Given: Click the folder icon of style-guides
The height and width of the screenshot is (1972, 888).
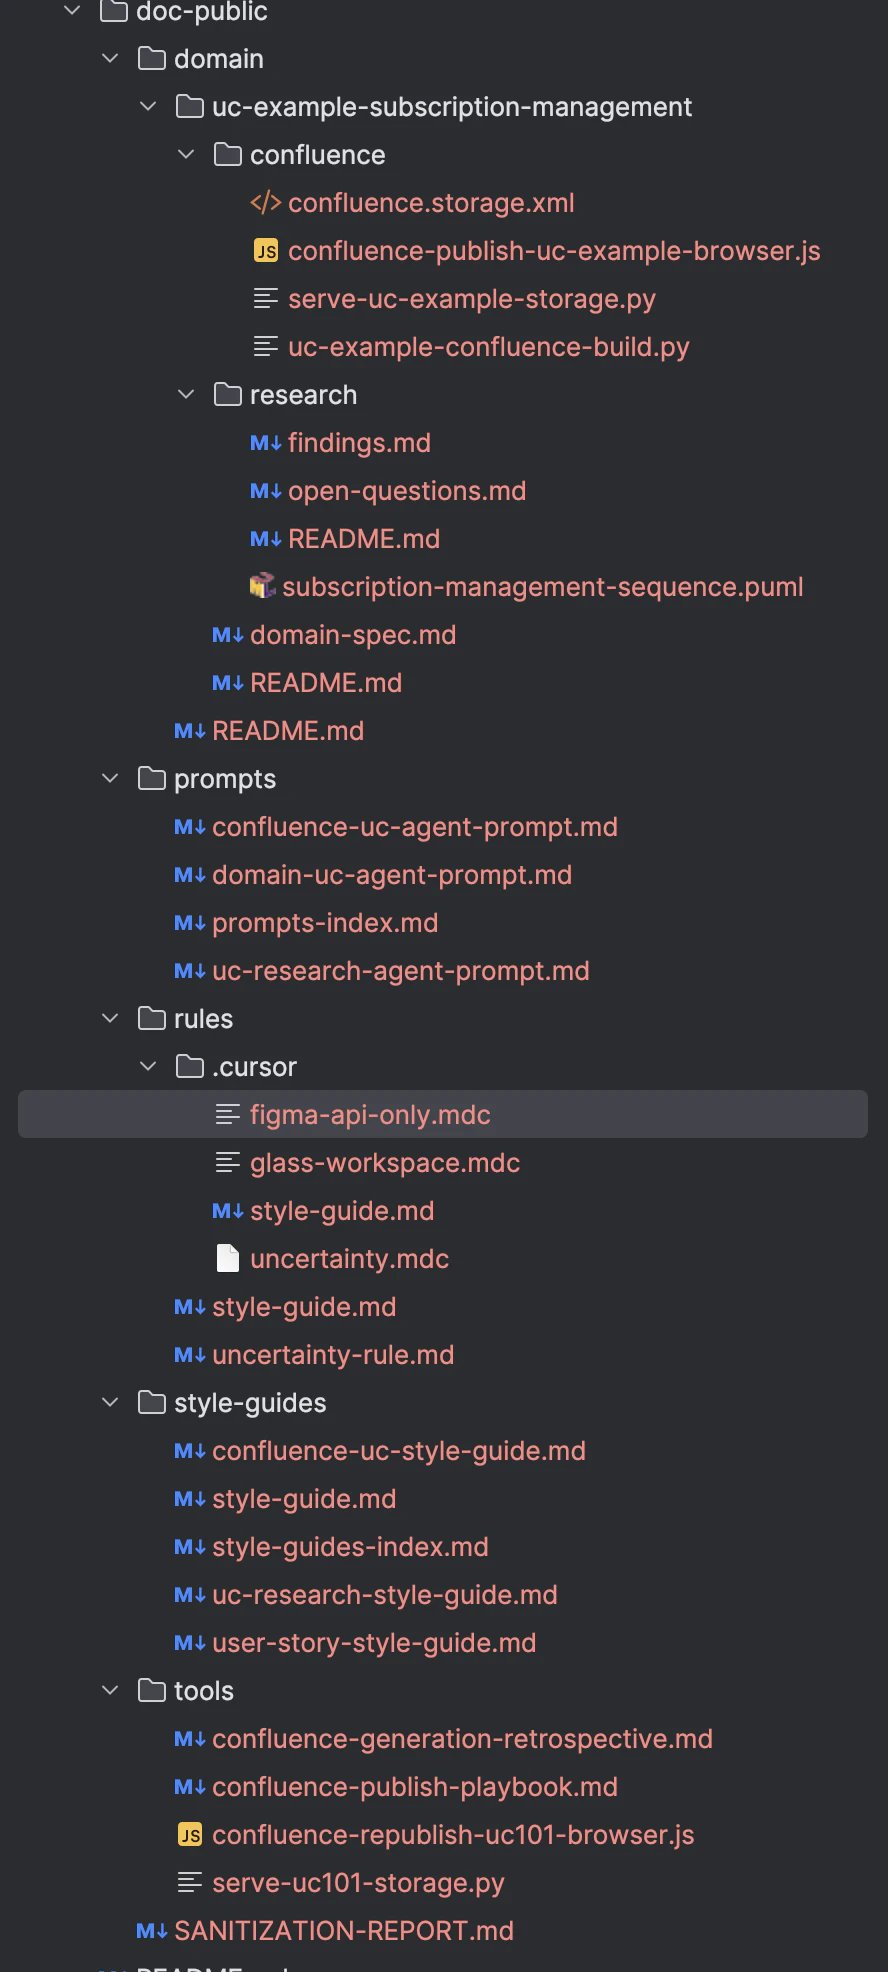Looking at the screenshot, I should tap(152, 1403).
